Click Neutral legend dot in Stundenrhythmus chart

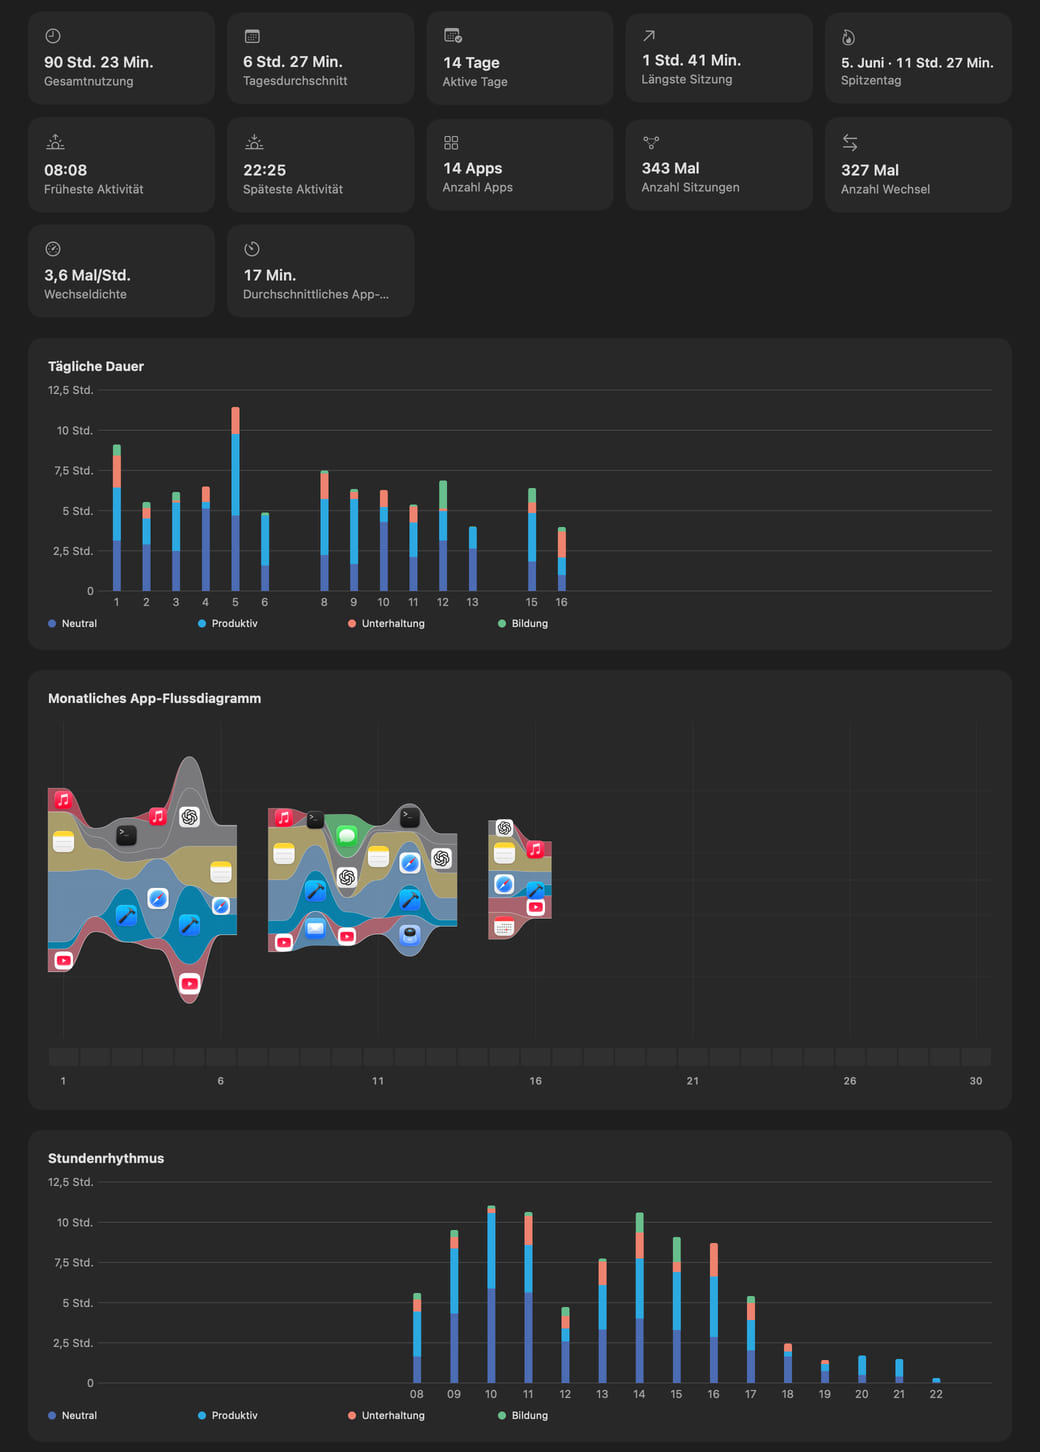pos(52,1415)
